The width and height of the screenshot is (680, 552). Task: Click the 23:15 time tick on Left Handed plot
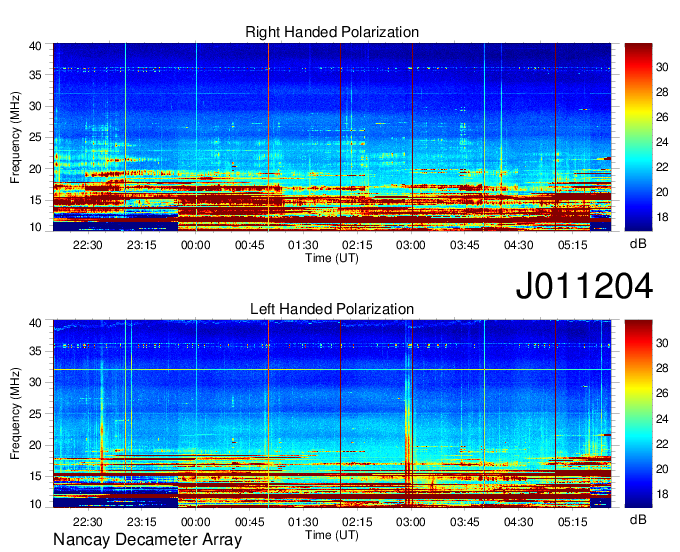[x=141, y=522]
